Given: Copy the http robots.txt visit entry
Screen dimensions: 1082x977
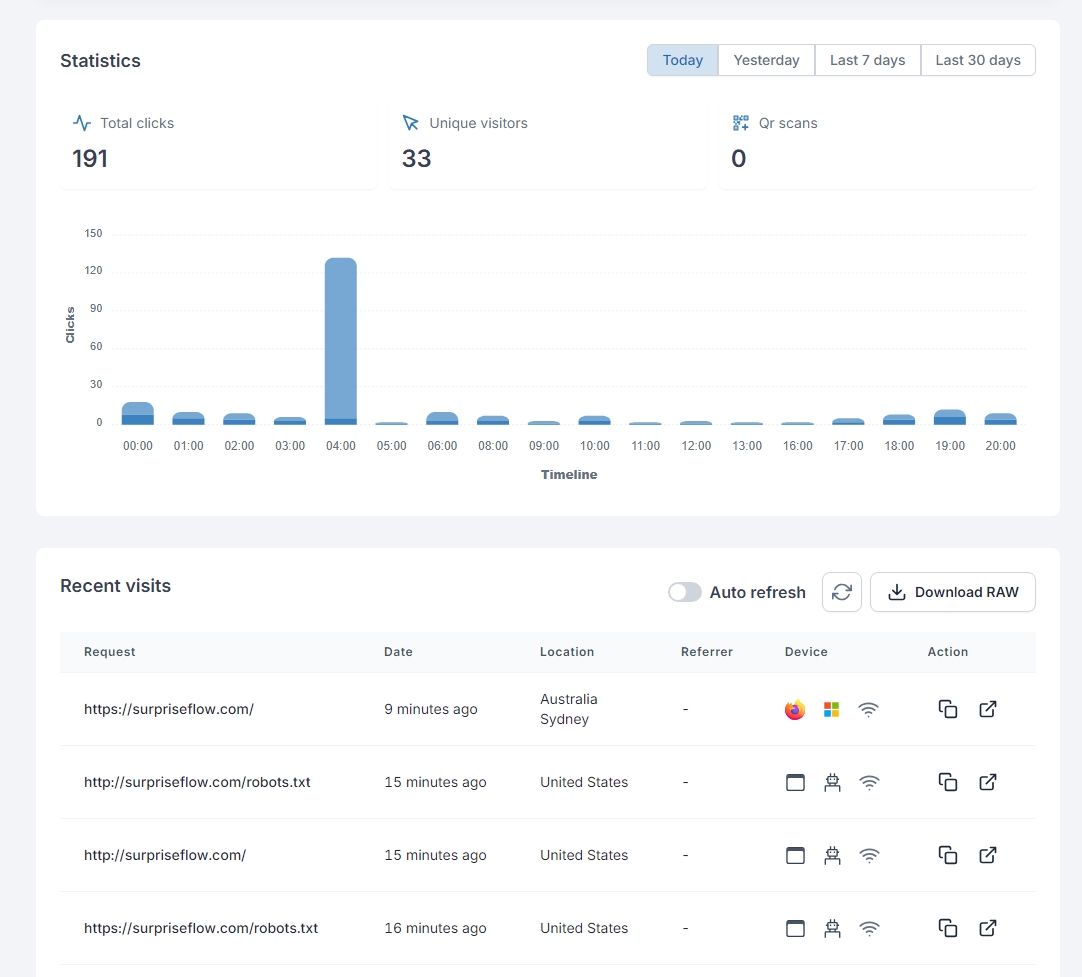Looking at the screenshot, I should point(948,782).
